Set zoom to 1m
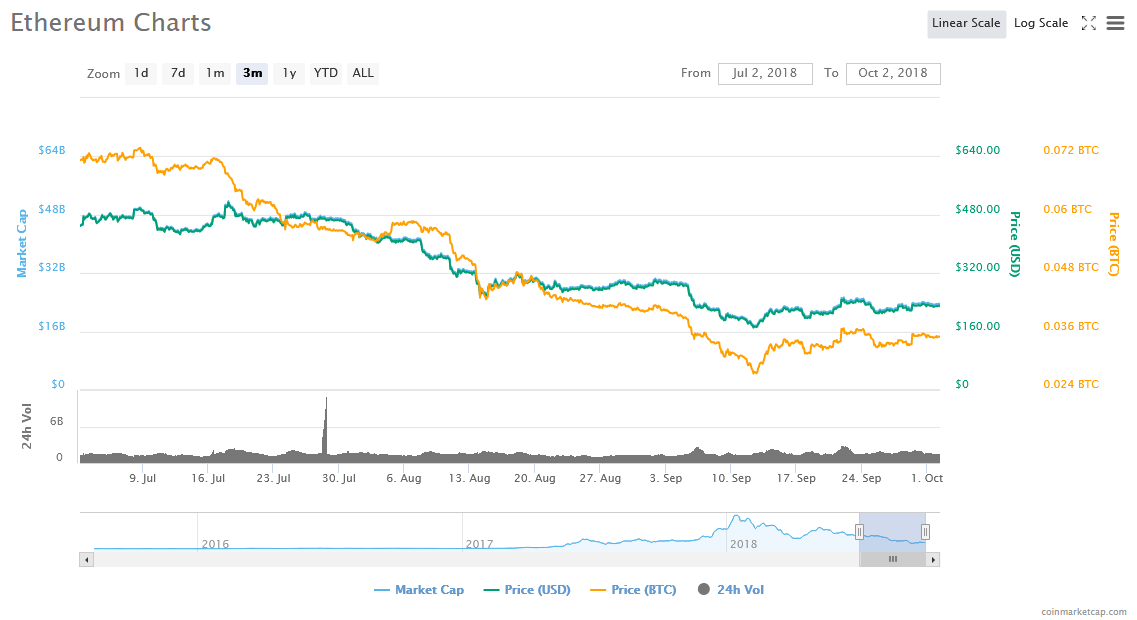Image resolution: width=1137 pixels, height=620 pixels. (x=215, y=73)
